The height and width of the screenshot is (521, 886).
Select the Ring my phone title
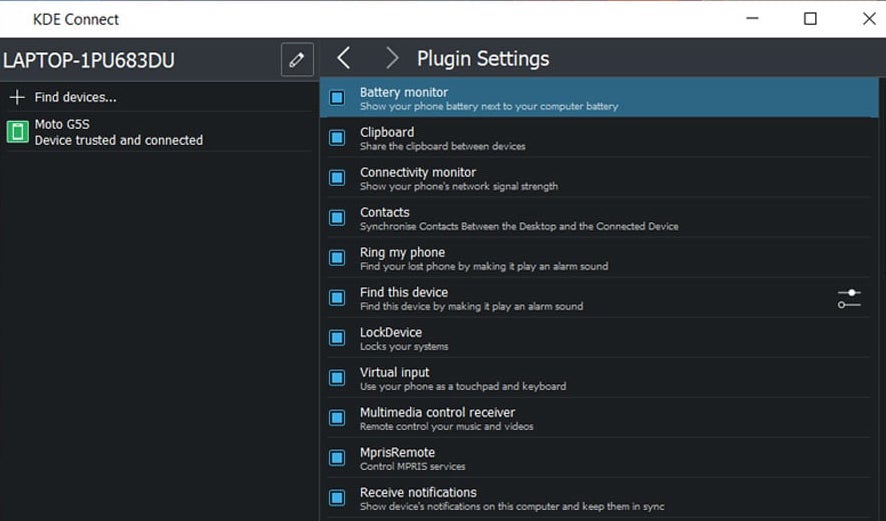[x=402, y=253]
